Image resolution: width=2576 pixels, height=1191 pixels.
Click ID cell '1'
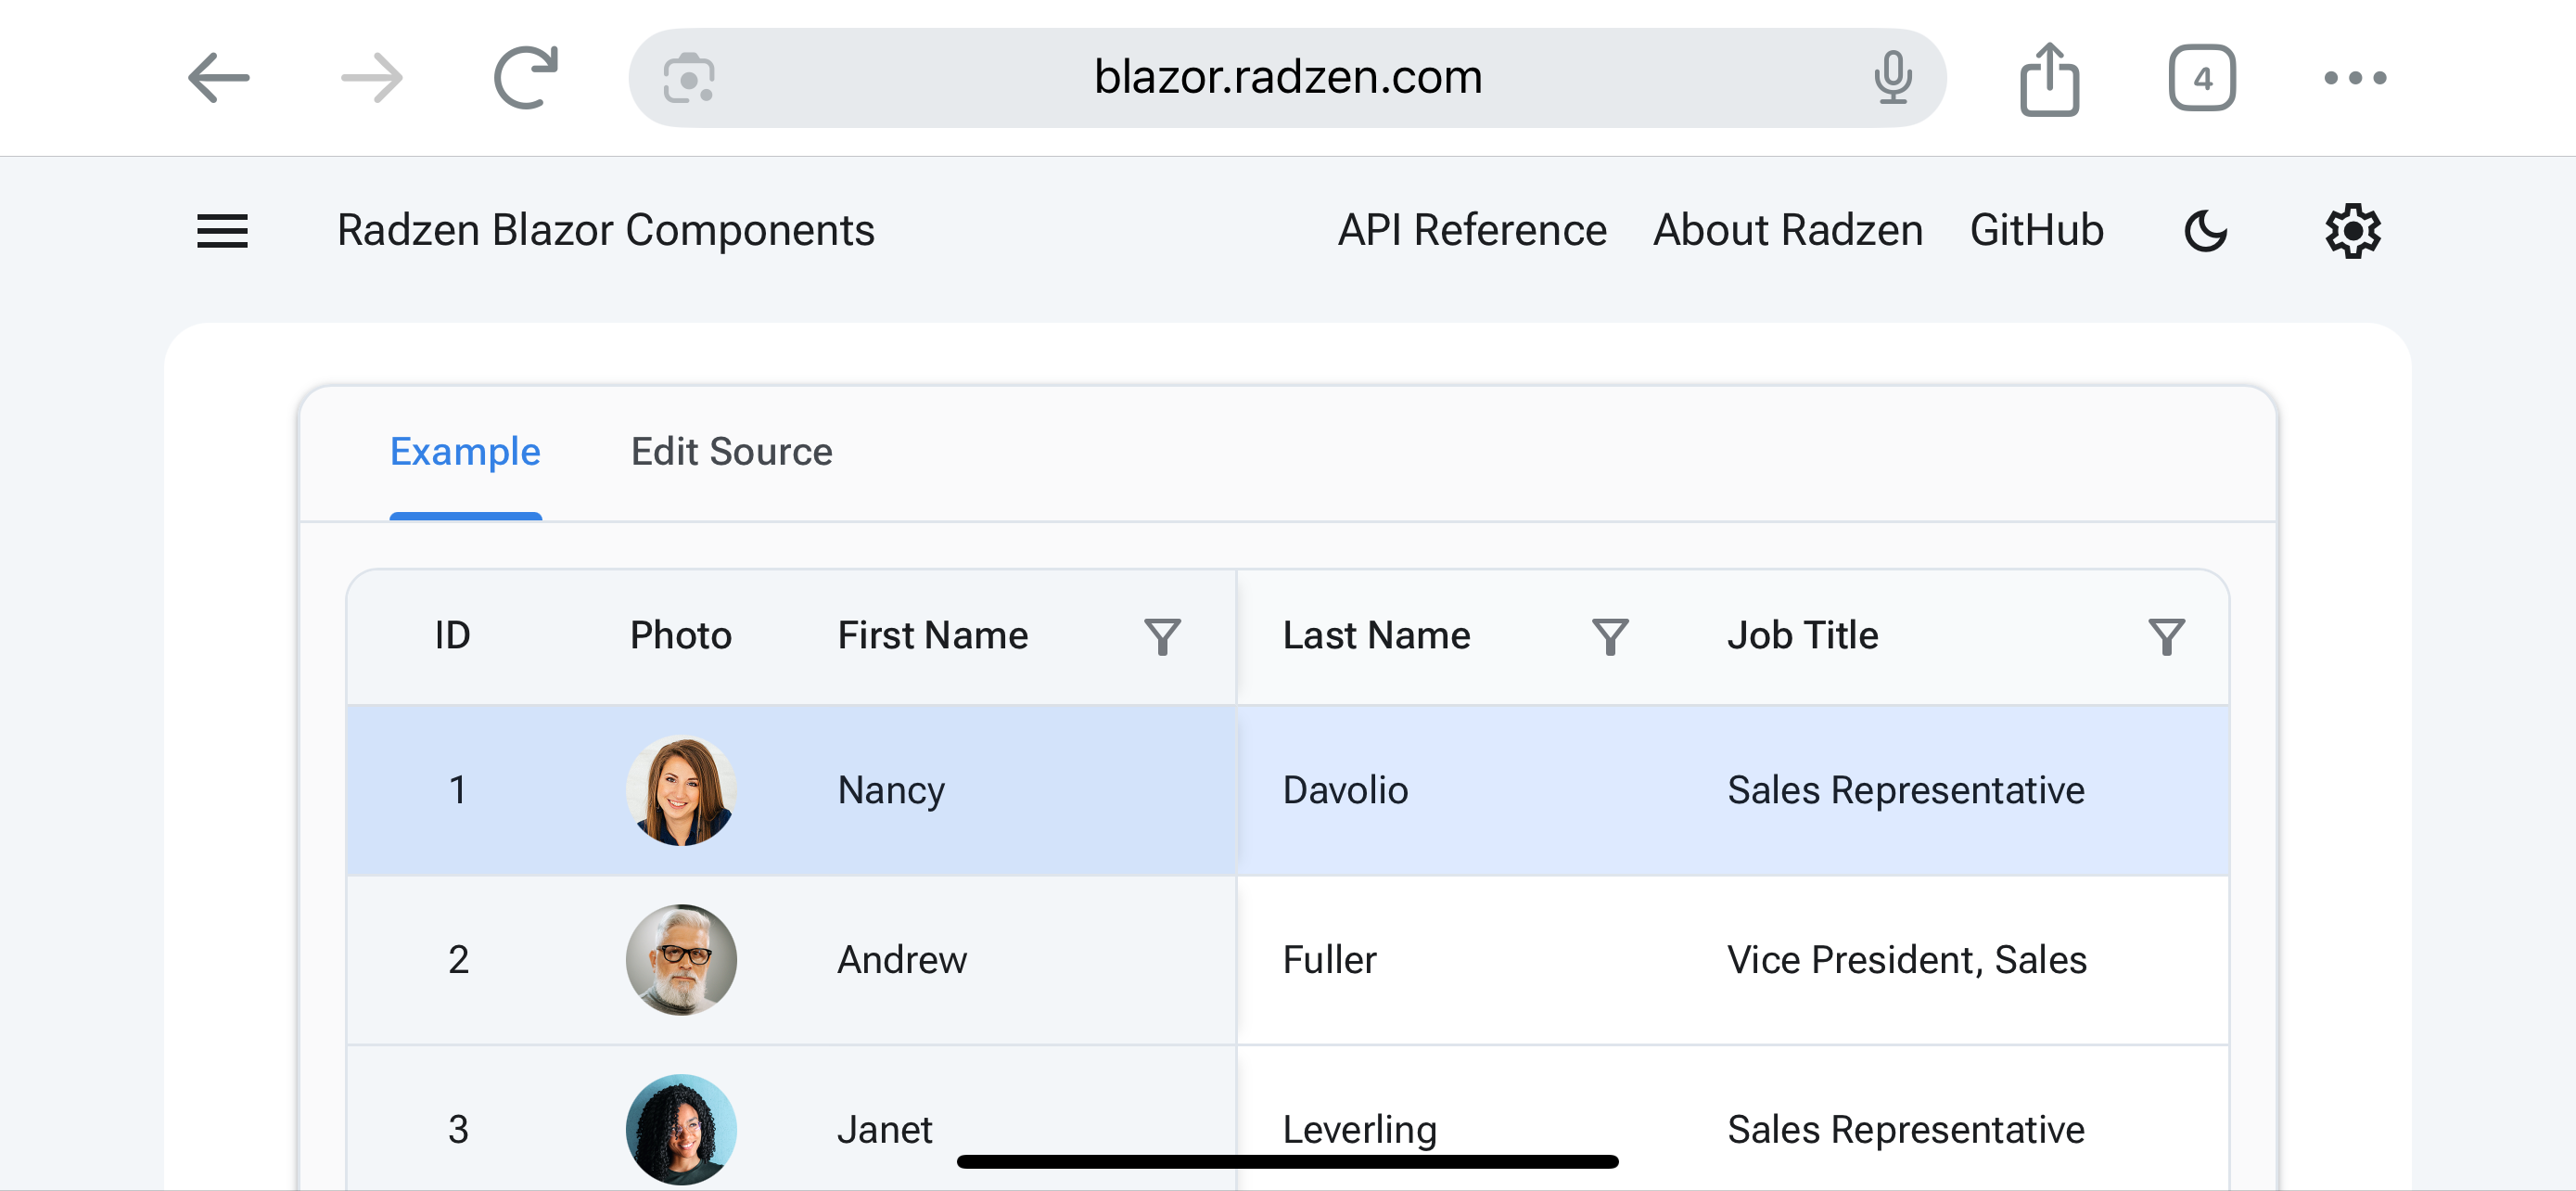[x=457, y=791]
